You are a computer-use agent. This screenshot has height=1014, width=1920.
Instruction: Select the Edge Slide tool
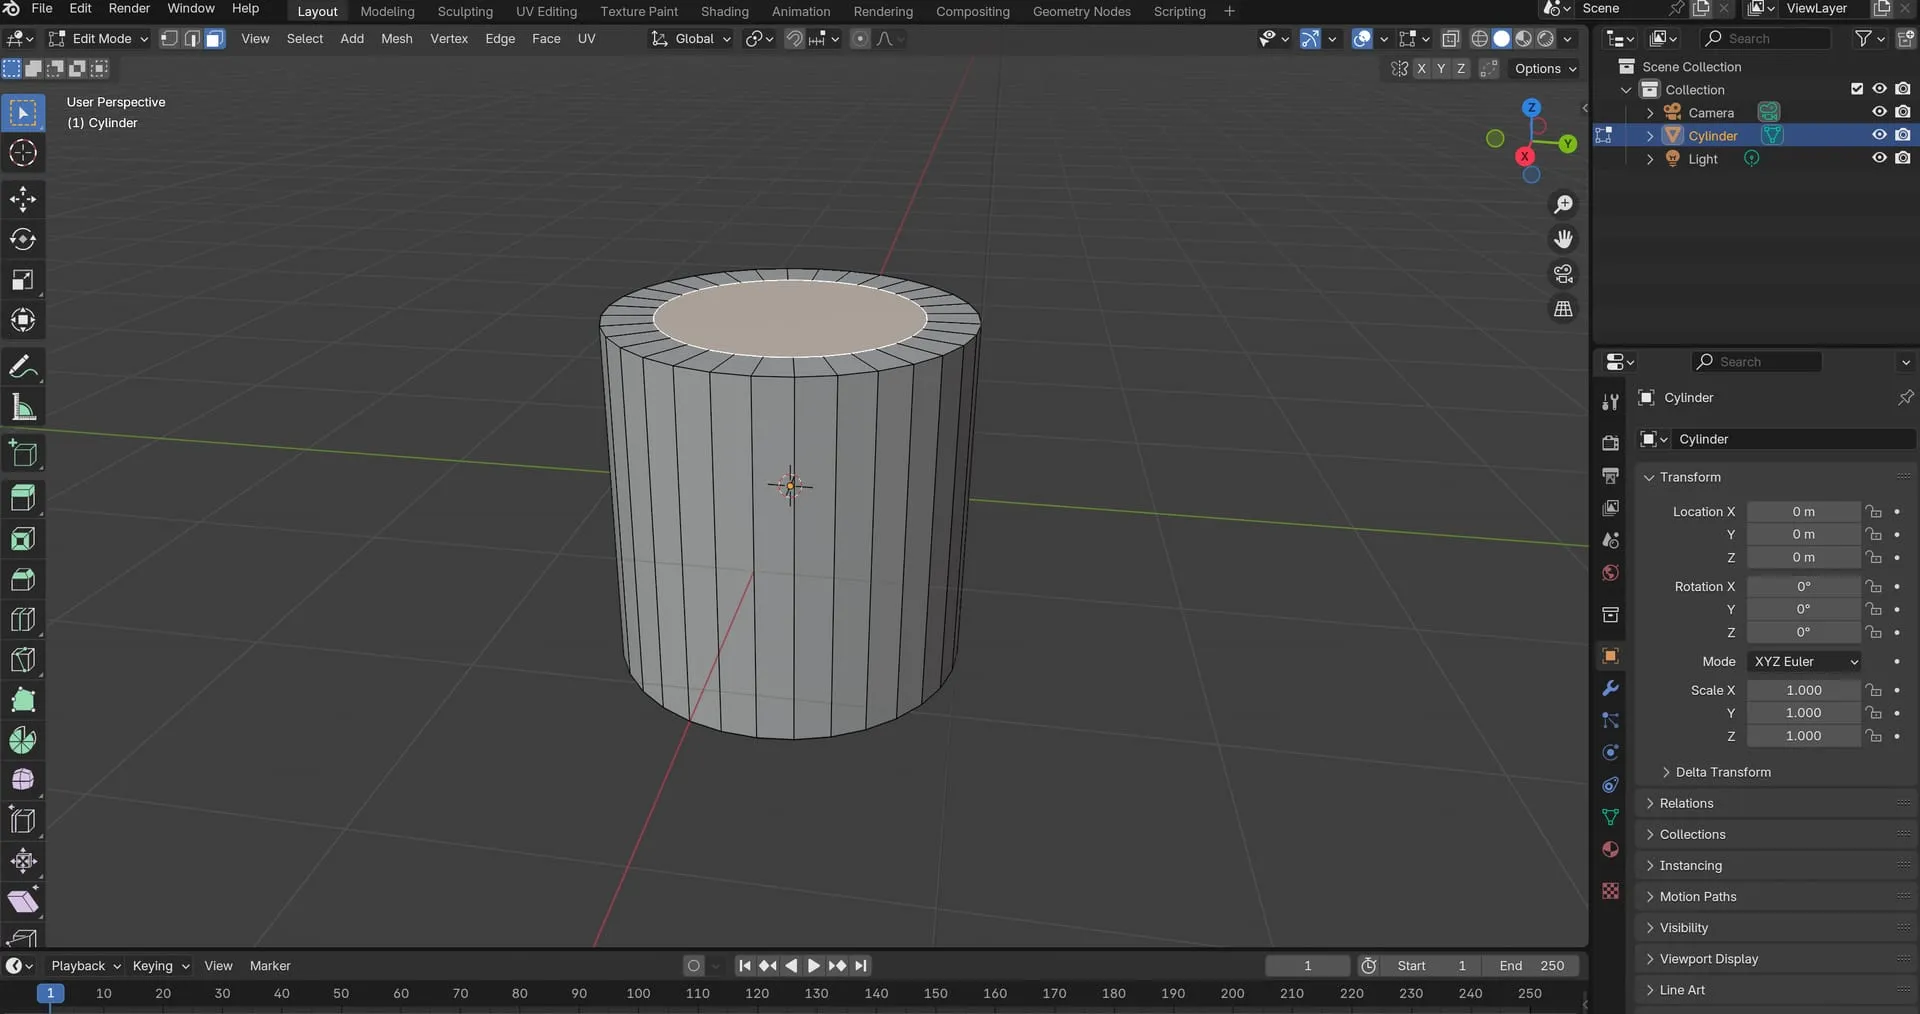[23, 821]
